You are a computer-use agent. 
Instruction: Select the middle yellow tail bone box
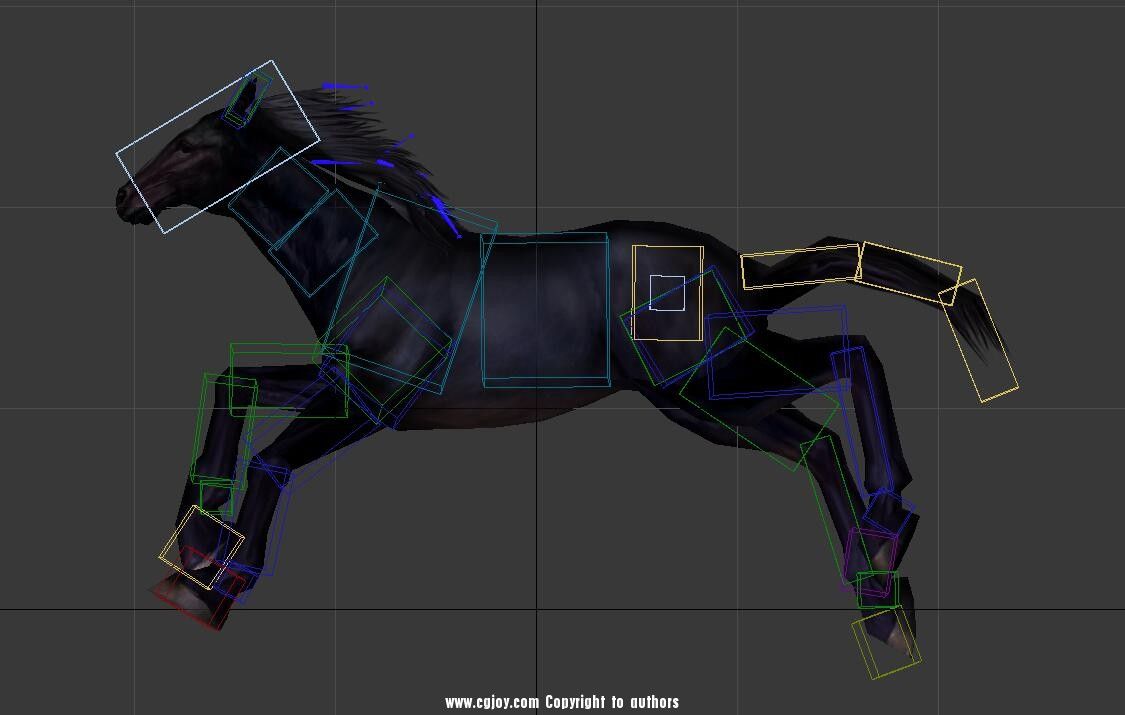(x=909, y=271)
